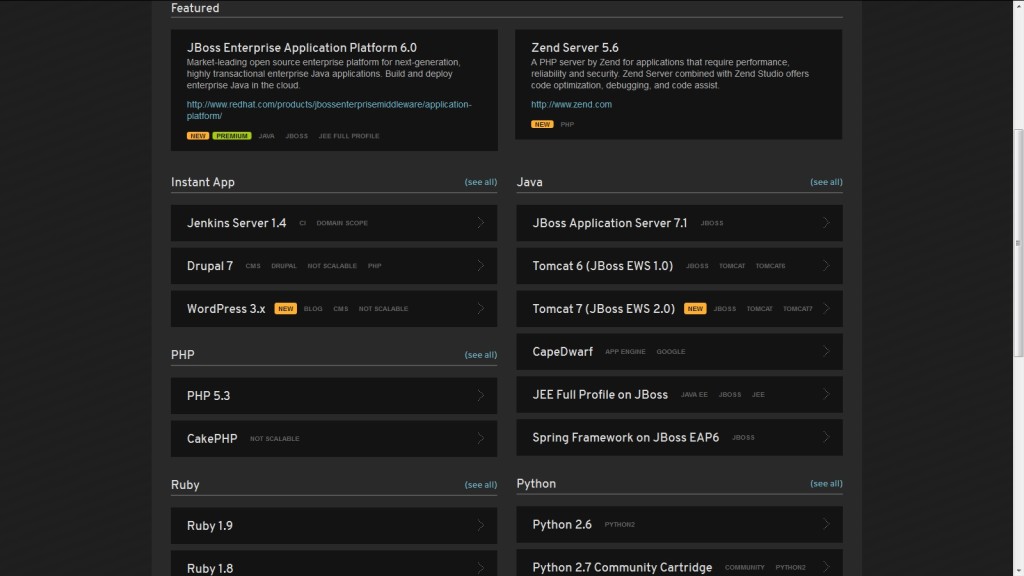Open chevron arrow on CakePHP row
Screen dimensions: 1024x576
click(481, 438)
